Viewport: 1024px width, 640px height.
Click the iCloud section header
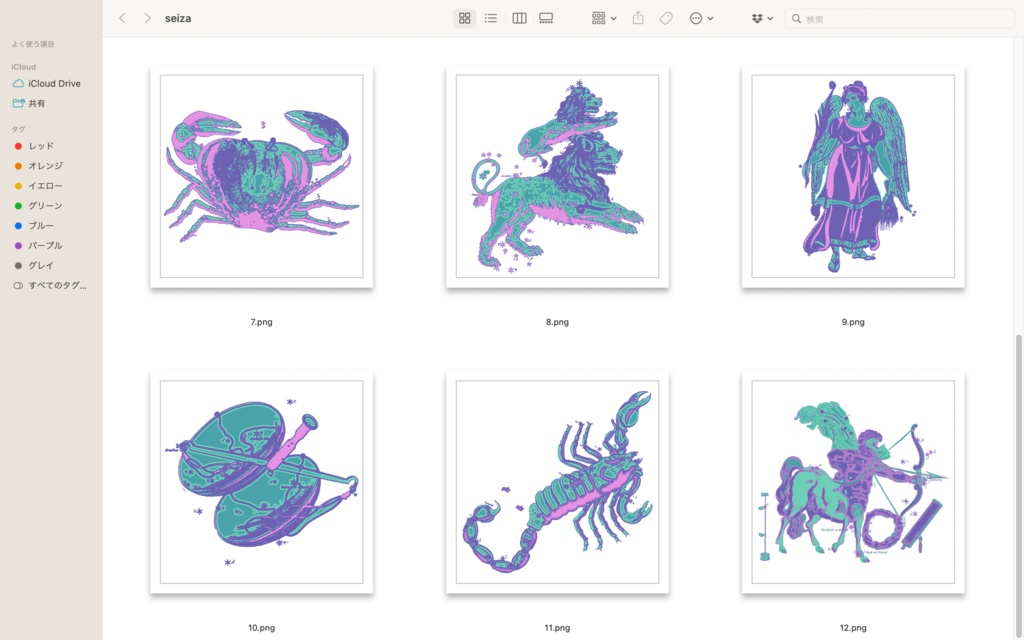coord(24,67)
